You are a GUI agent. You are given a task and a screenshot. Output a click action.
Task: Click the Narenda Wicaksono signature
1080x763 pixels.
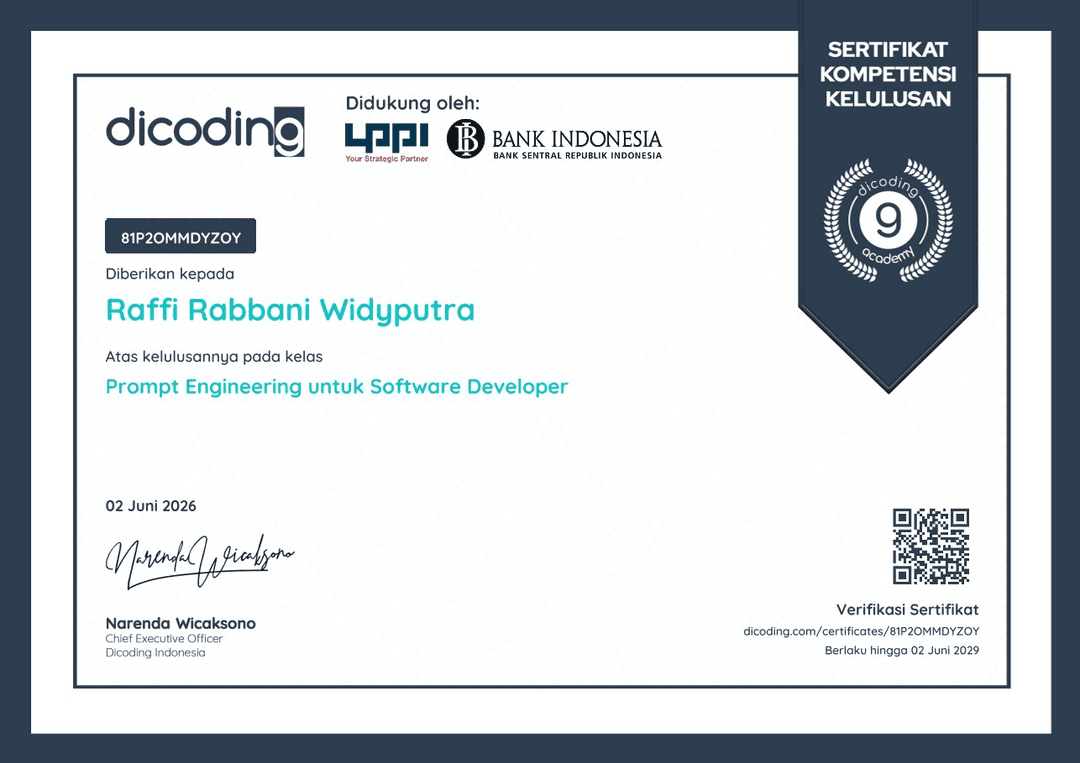pyautogui.click(x=200, y=561)
